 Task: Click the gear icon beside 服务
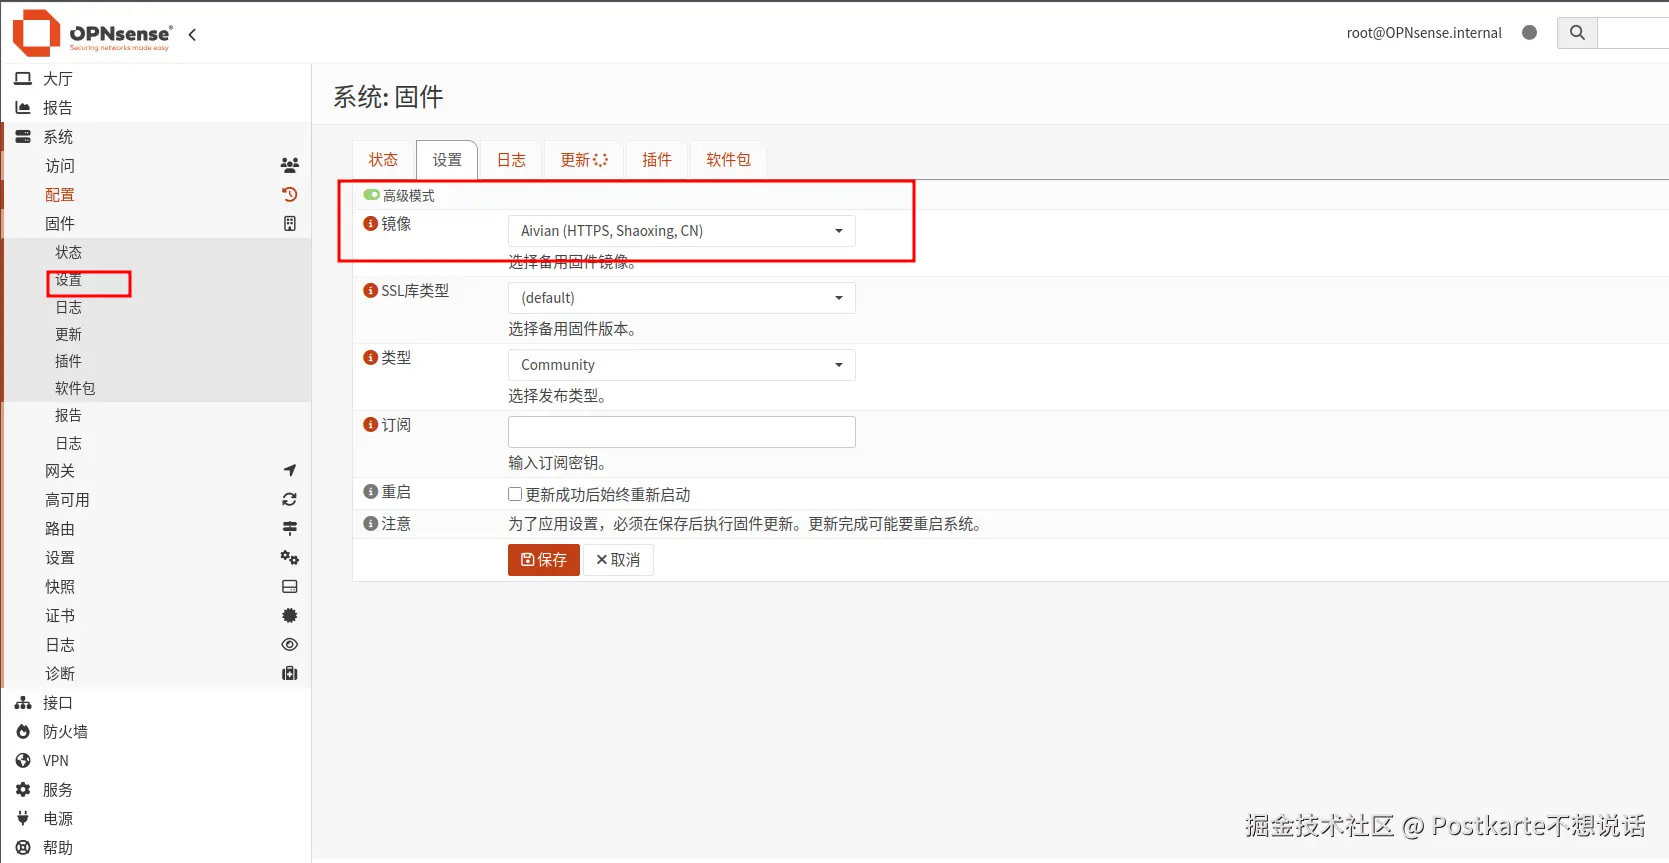click(23, 790)
